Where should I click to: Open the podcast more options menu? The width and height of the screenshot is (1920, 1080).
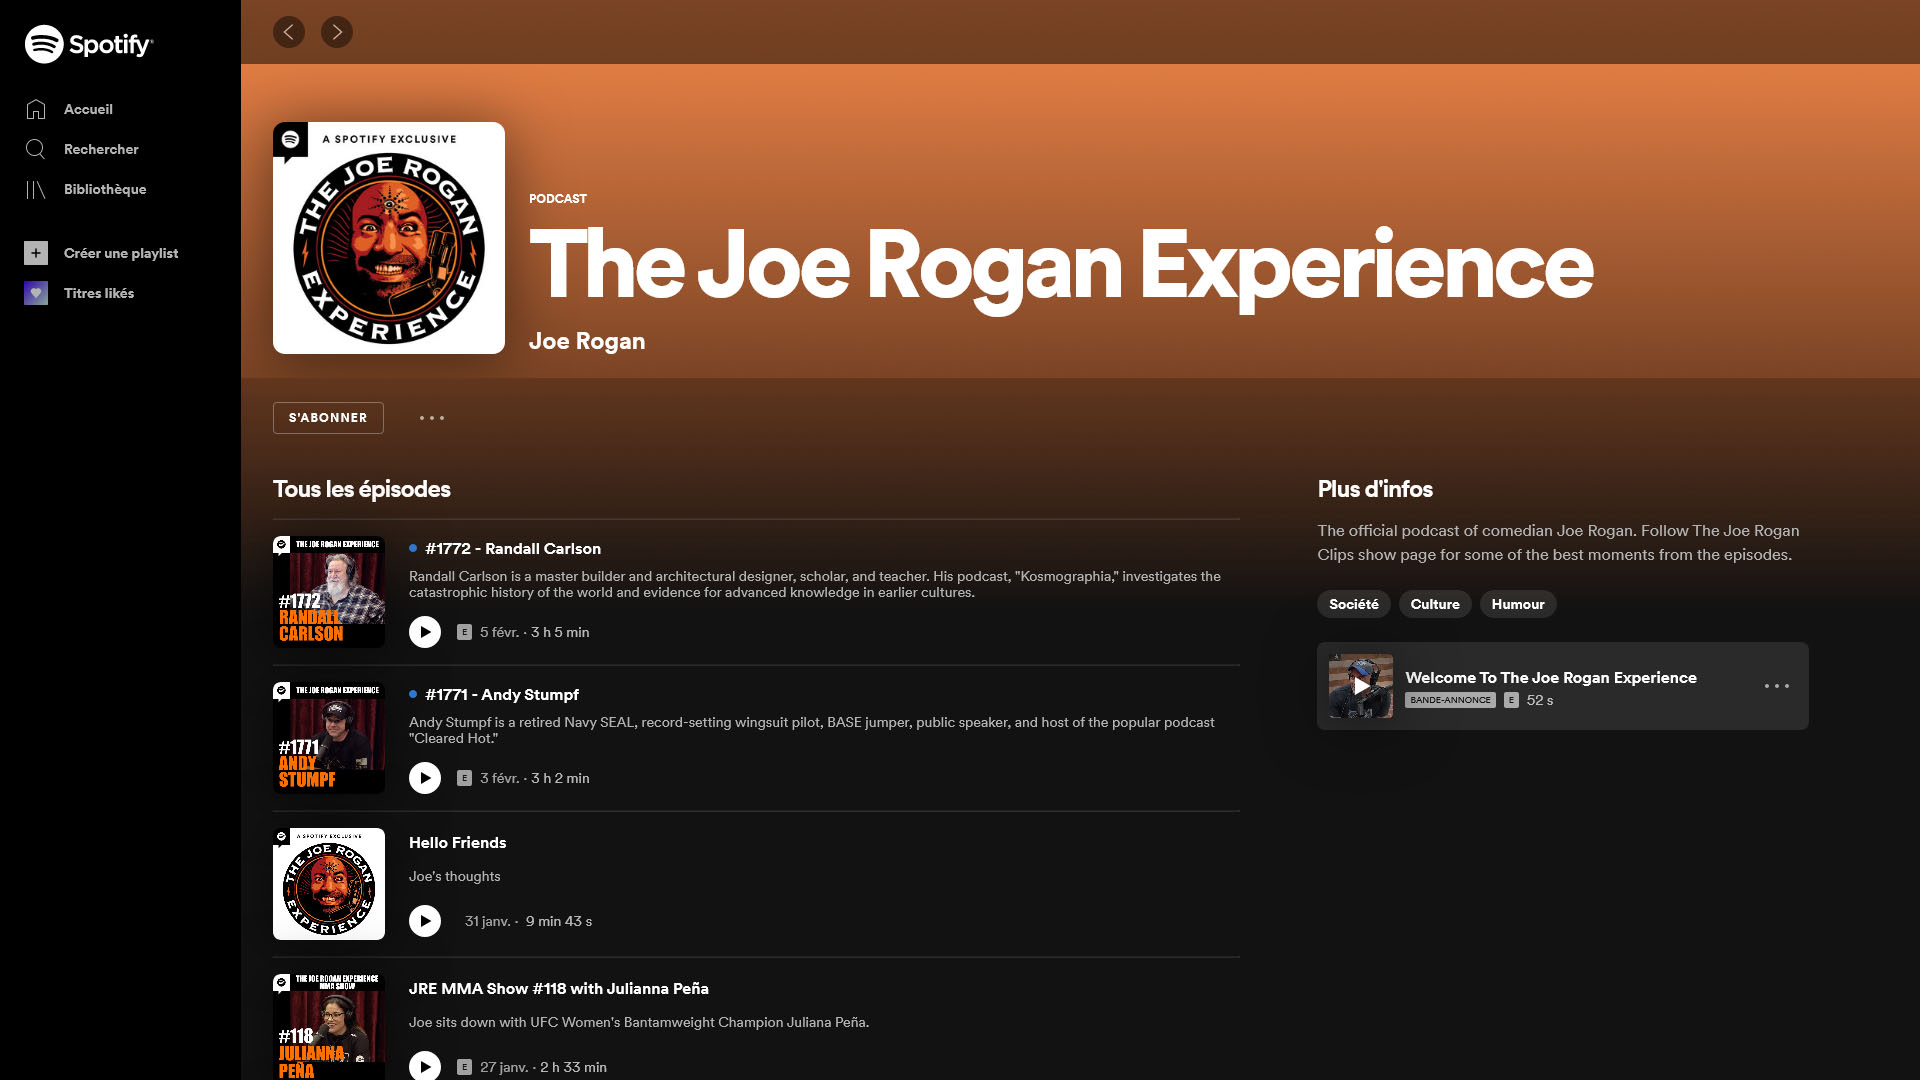432,418
